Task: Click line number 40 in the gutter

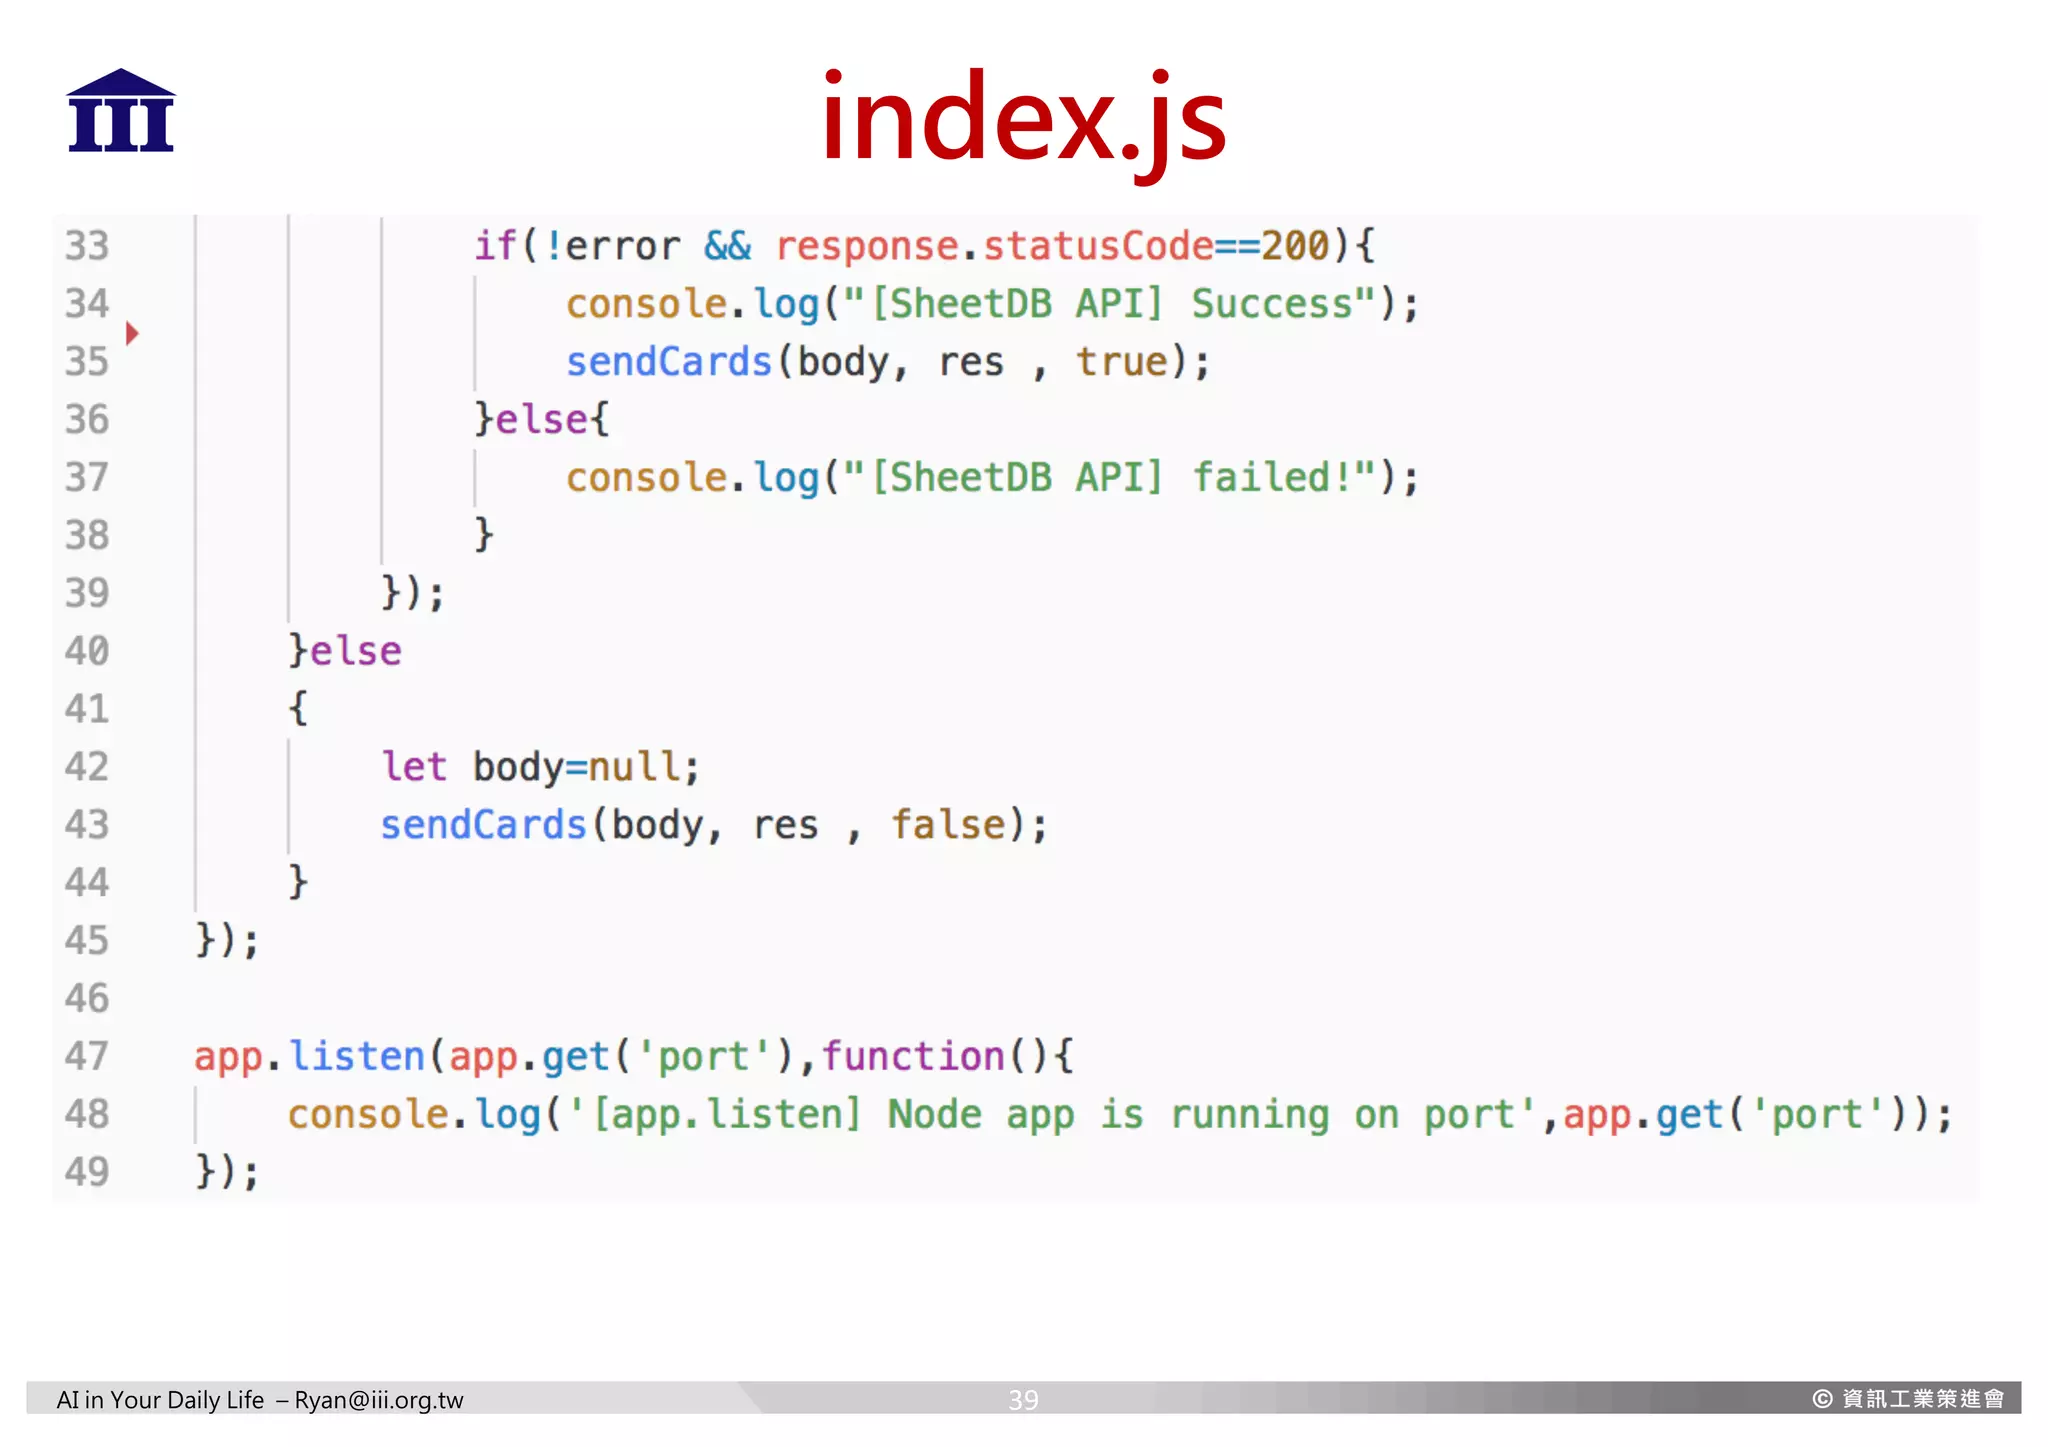Action: tap(86, 651)
